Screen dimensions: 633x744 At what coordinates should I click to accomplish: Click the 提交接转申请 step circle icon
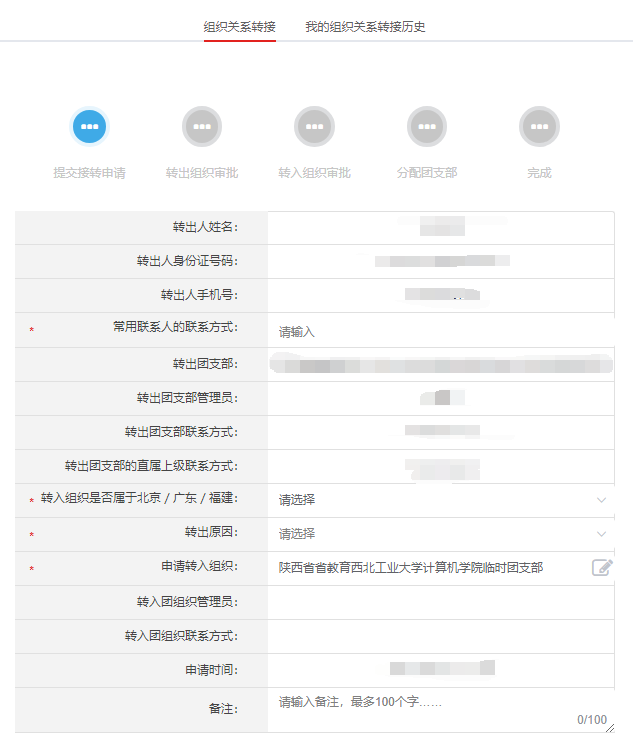[x=90, y=127]
